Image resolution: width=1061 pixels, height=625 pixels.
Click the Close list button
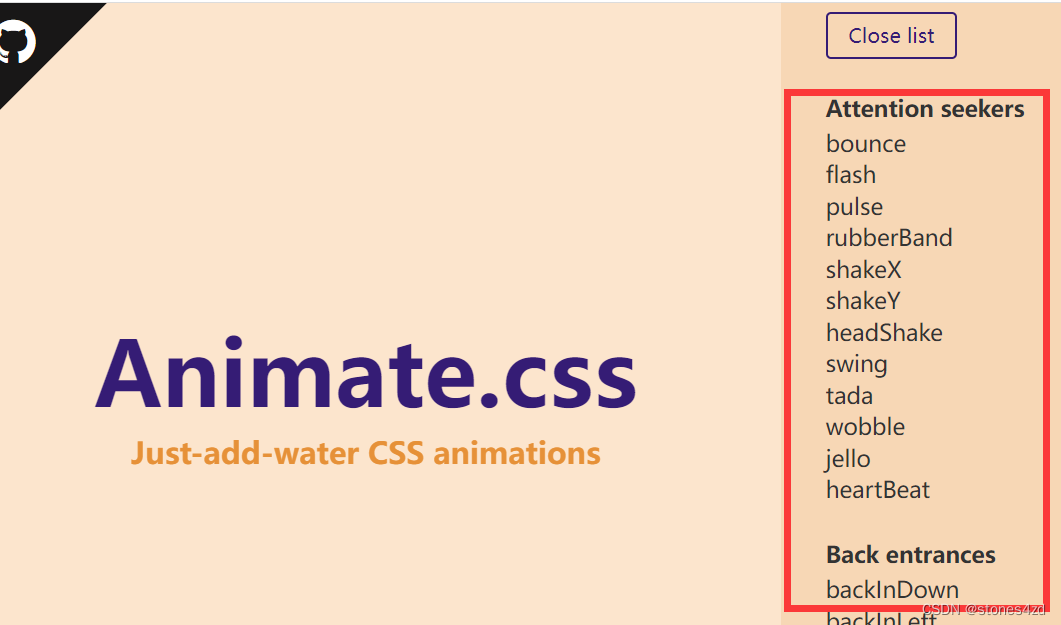891,35
